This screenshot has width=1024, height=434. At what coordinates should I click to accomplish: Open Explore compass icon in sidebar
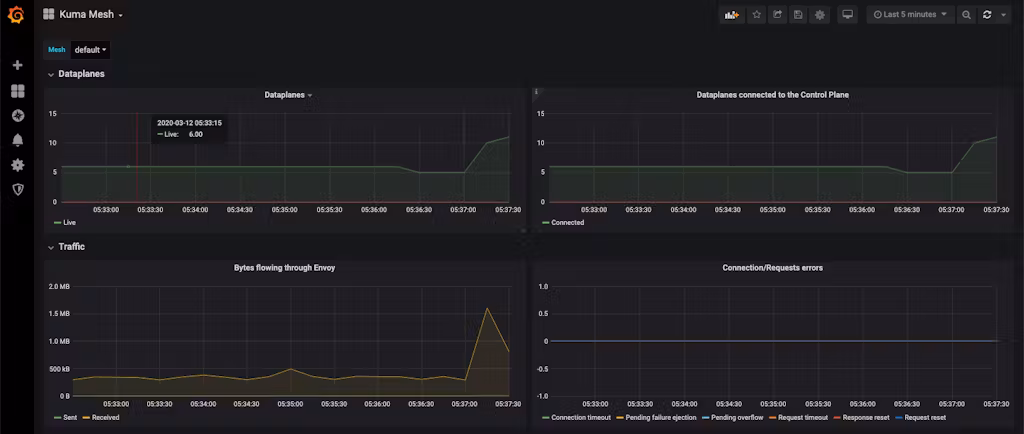click(x=17, y=115)
